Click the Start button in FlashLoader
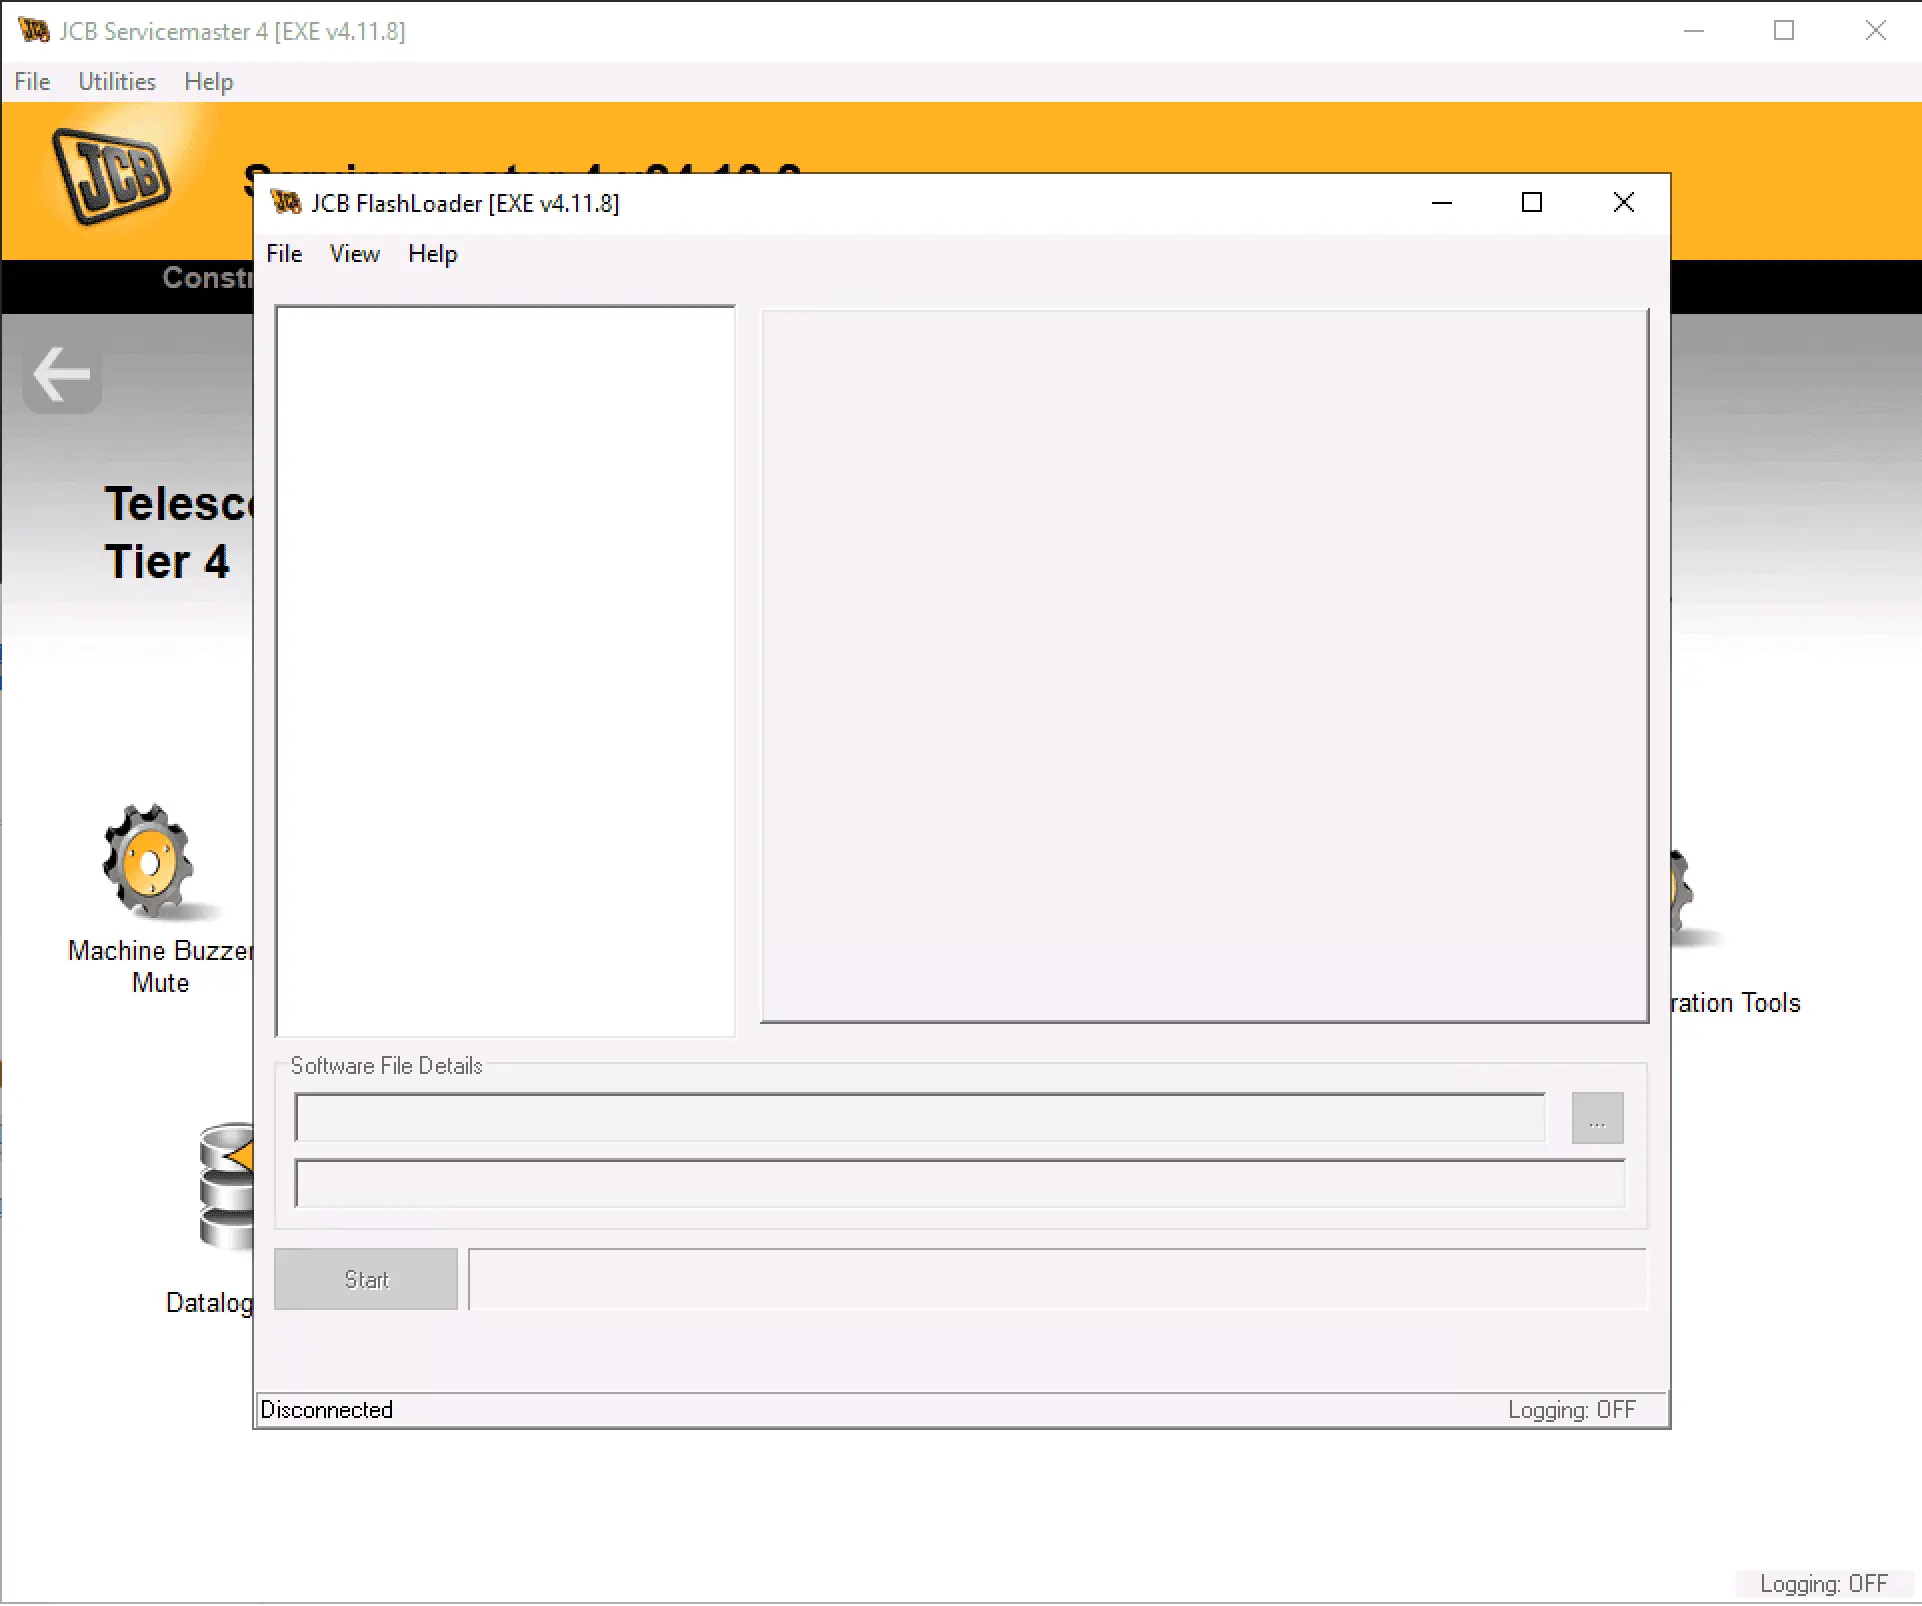 [x=366, y=1279]
